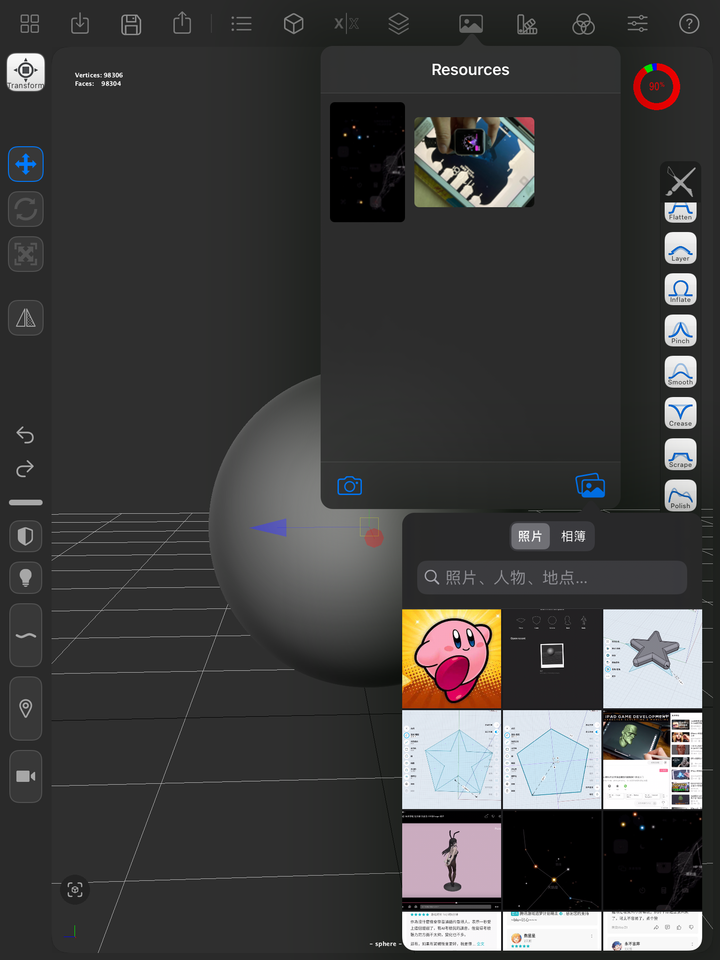Open the photo library icon in Resources

point(590,486)
